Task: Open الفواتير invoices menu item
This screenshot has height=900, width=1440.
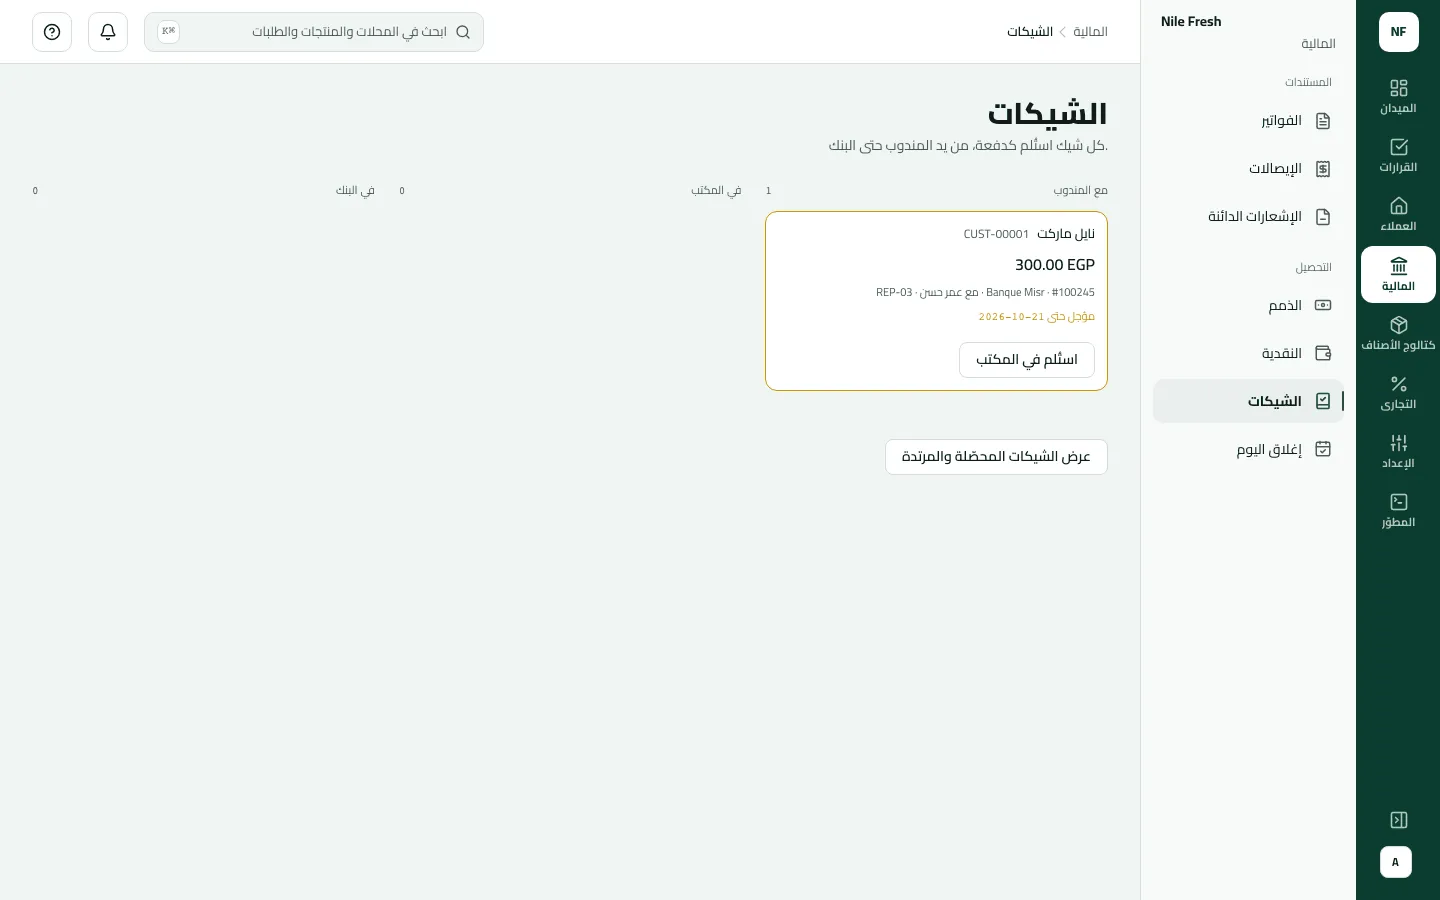Action: pyautogui.click(x=1248, y=121)
